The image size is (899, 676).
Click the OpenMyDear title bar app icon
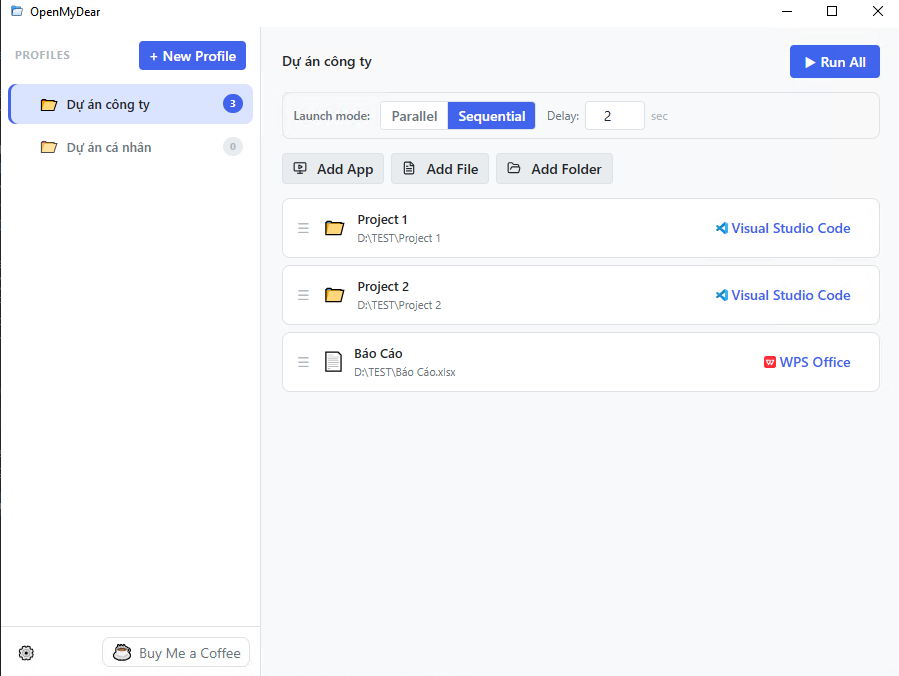(17, 11)
